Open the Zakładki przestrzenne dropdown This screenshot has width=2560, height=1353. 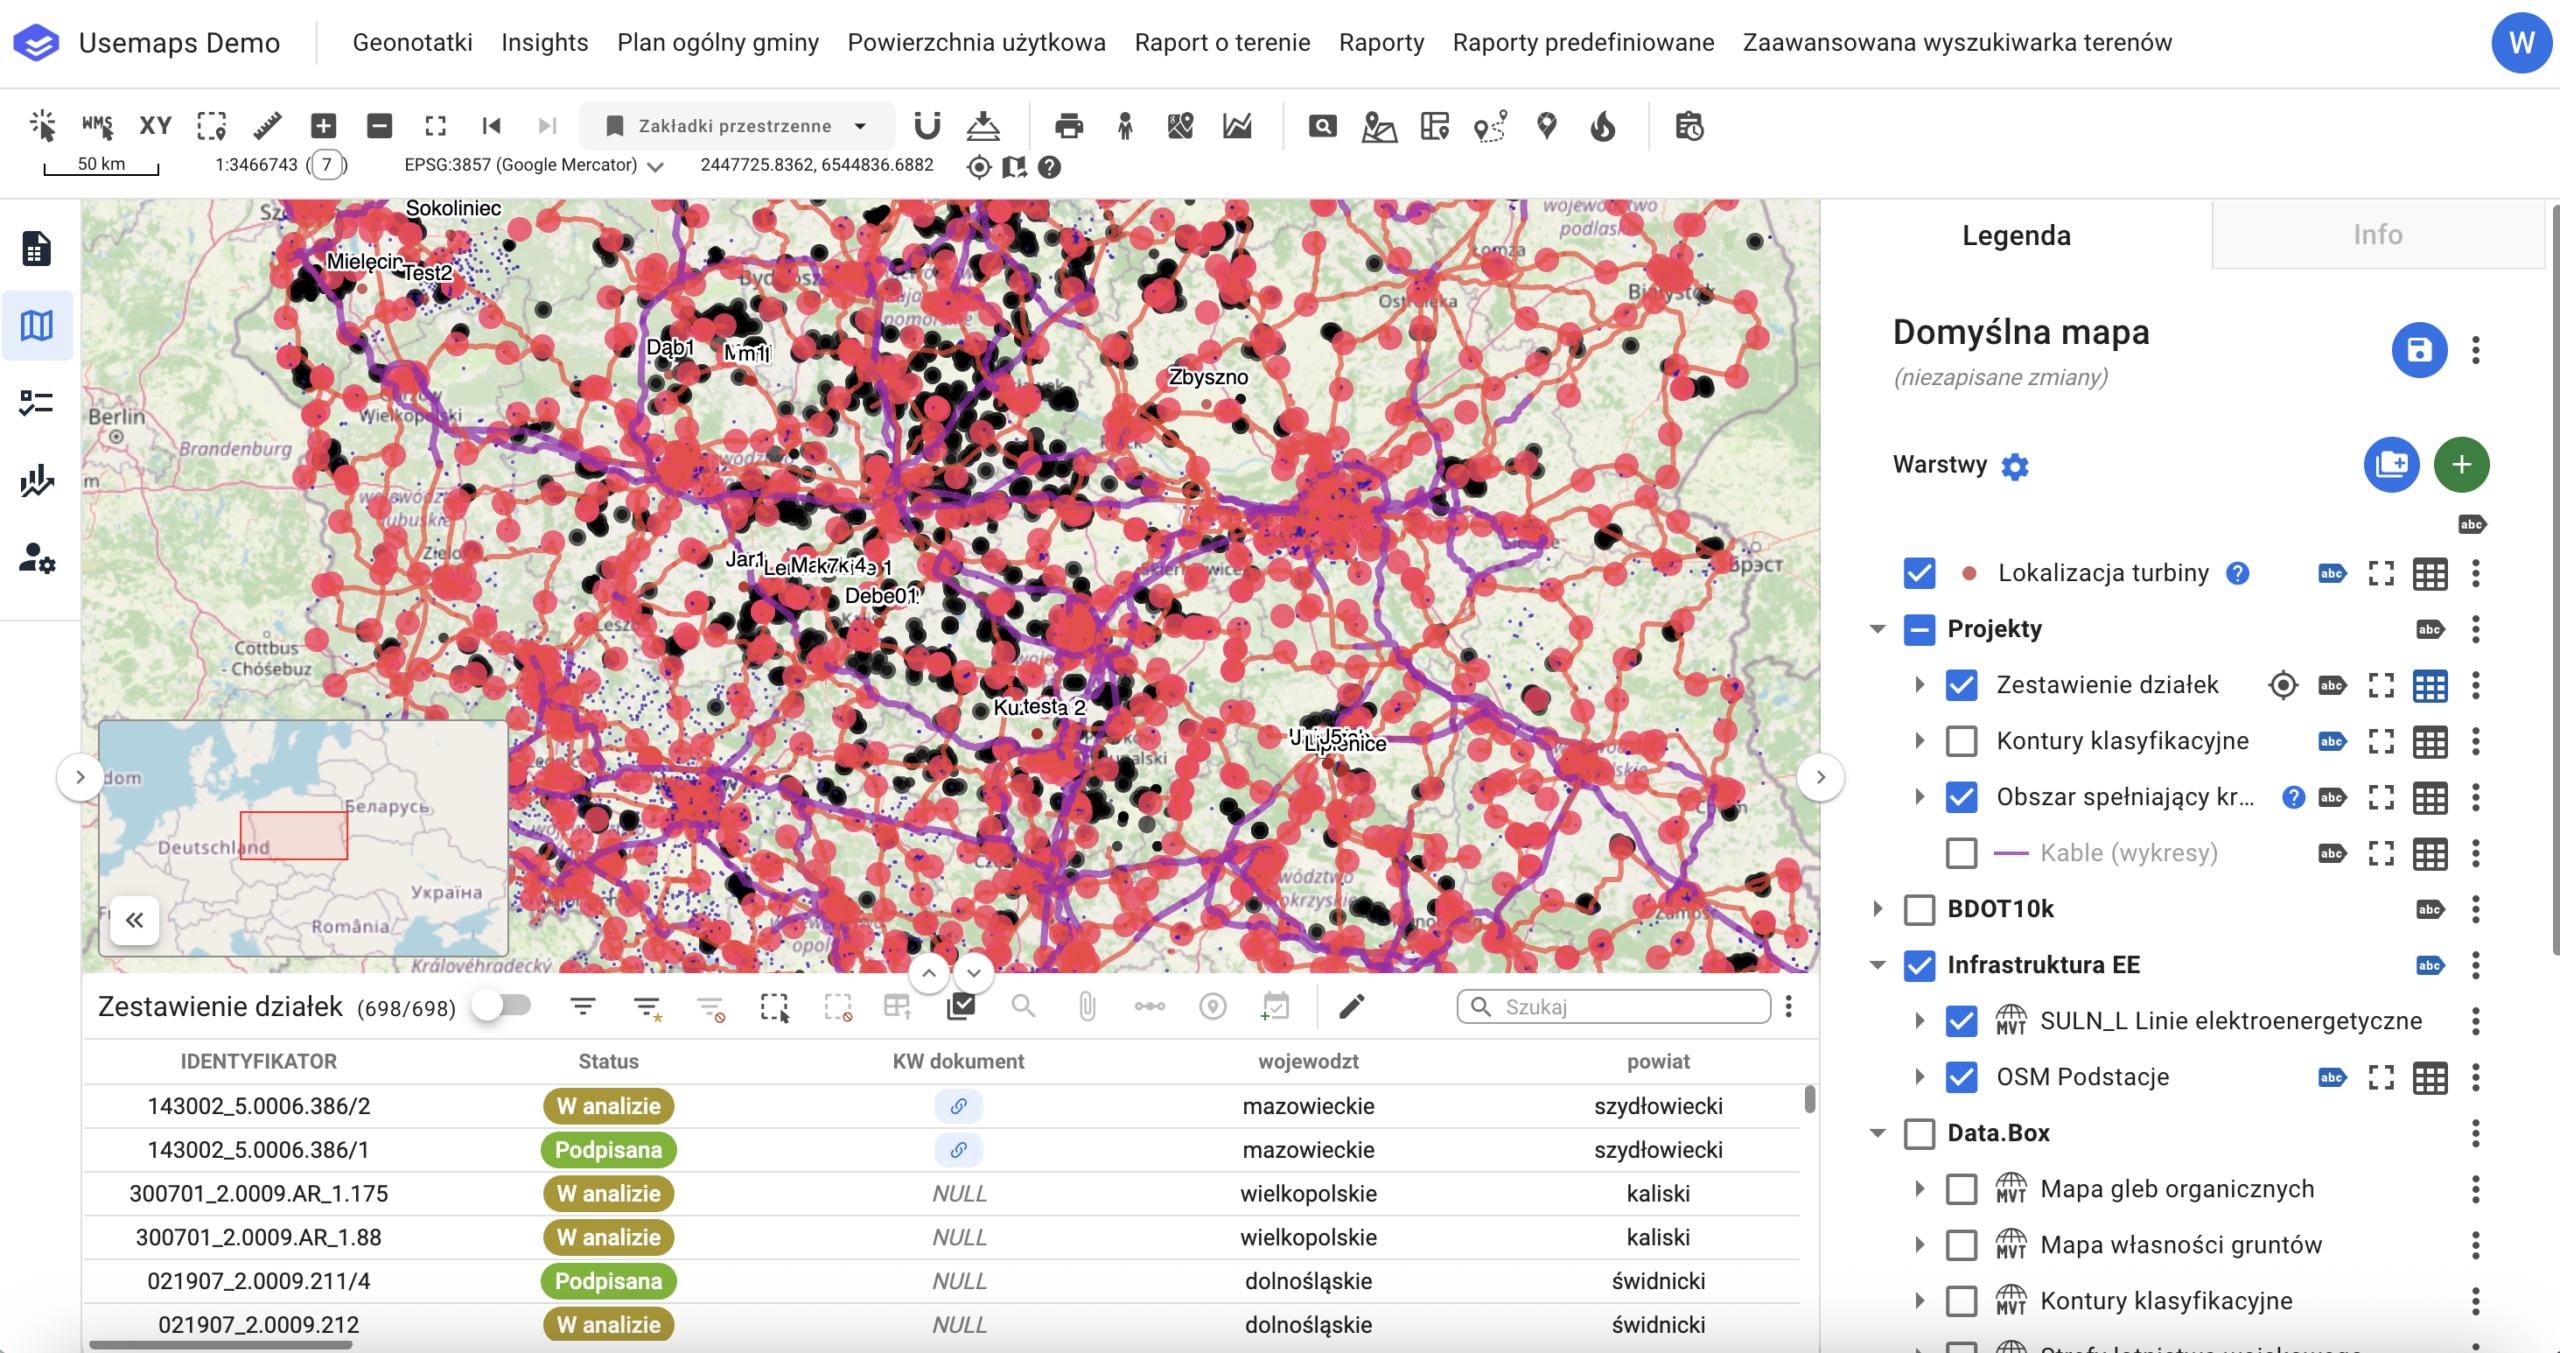(x=737, y=126)
